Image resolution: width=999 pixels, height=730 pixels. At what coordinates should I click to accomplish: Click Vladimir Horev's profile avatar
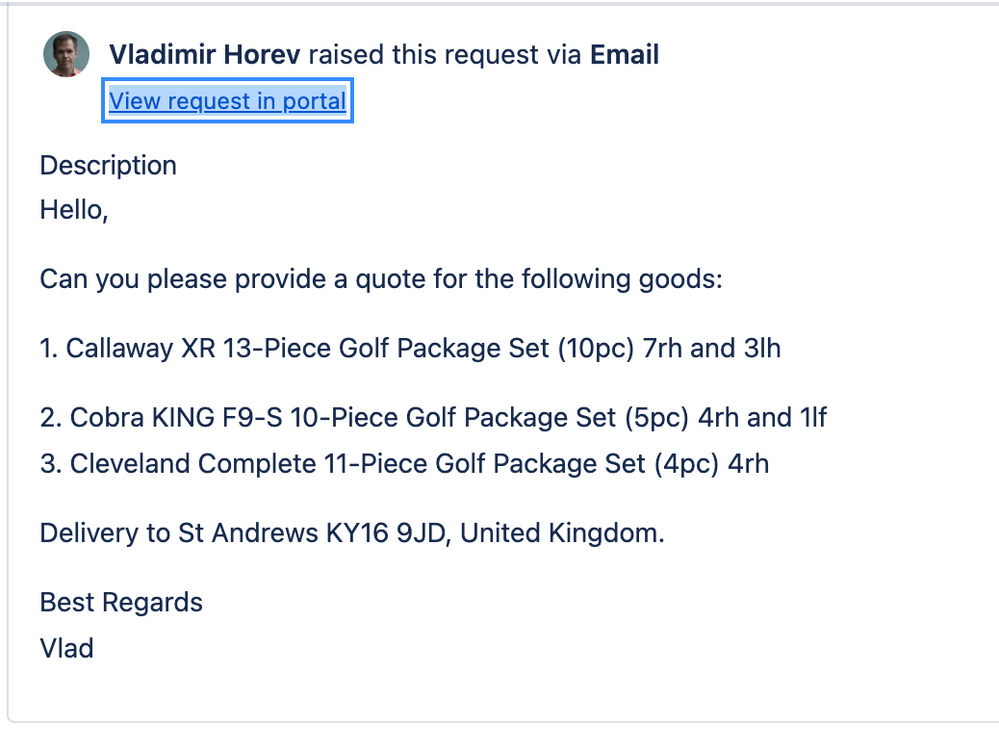(65, 54)
